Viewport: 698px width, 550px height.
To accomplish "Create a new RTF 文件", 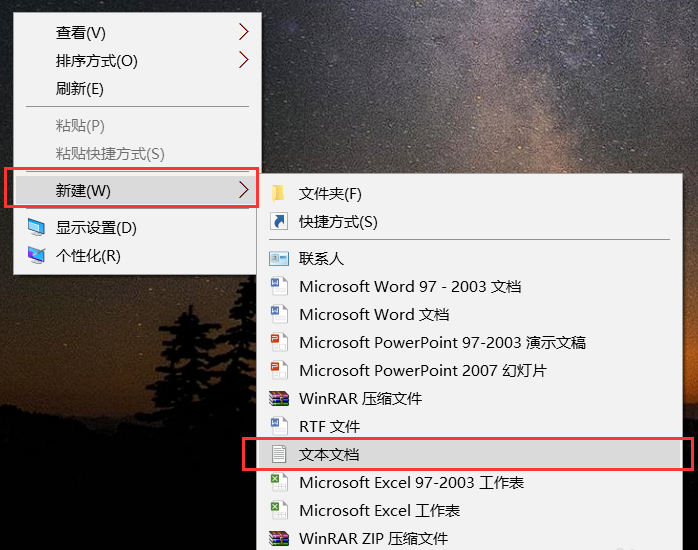I will [470, 426].
